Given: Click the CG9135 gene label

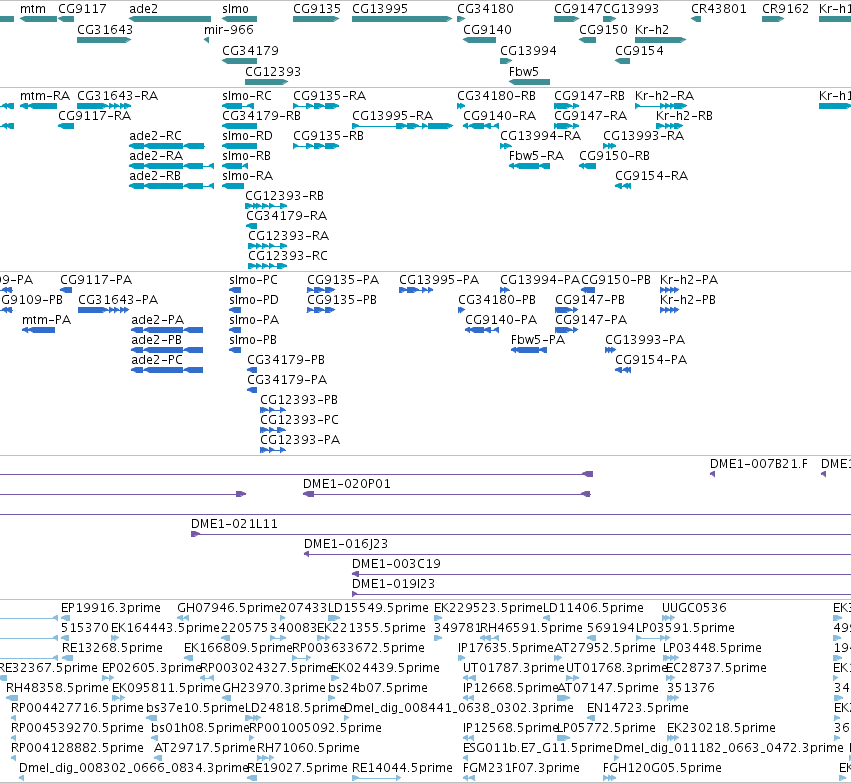Looking at the screenshot, I should pyautogui.click(x=317, y=9).
